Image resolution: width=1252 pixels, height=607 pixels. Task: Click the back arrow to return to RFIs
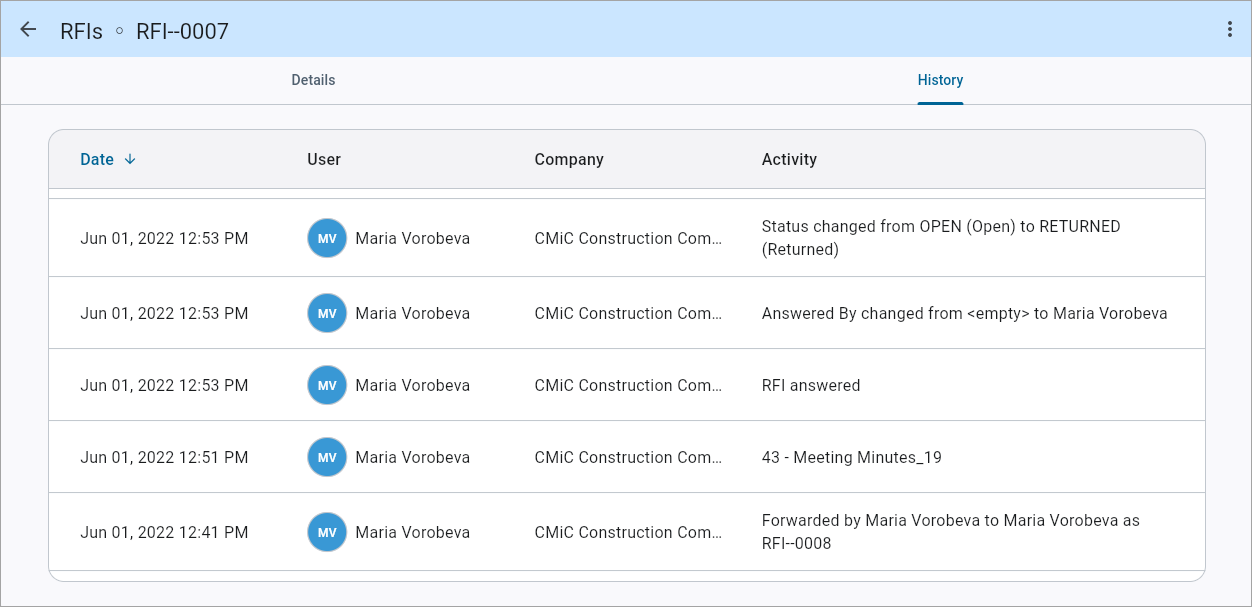click(27, 29)
